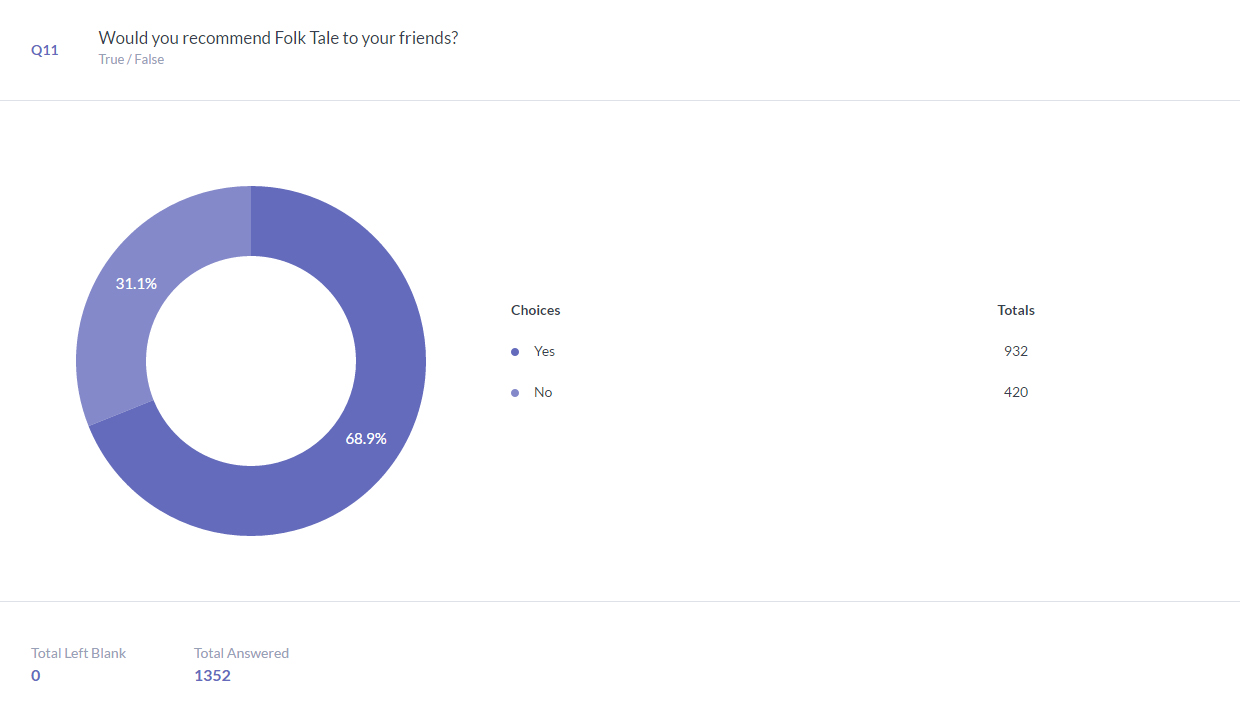The height and width of the screenshot is (727, 1240).
Task: Click the No legend color dot
Action: 515,393
